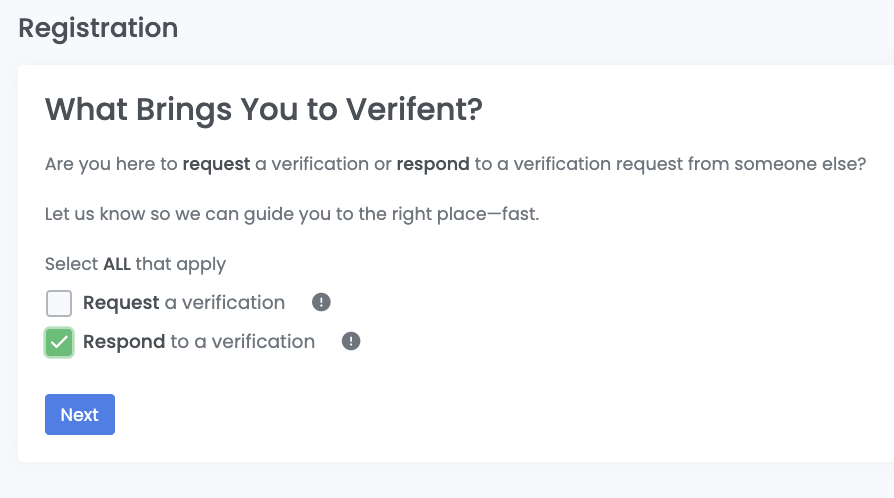Click the bold word "ALL" in the instruction

tap(118, 264)
